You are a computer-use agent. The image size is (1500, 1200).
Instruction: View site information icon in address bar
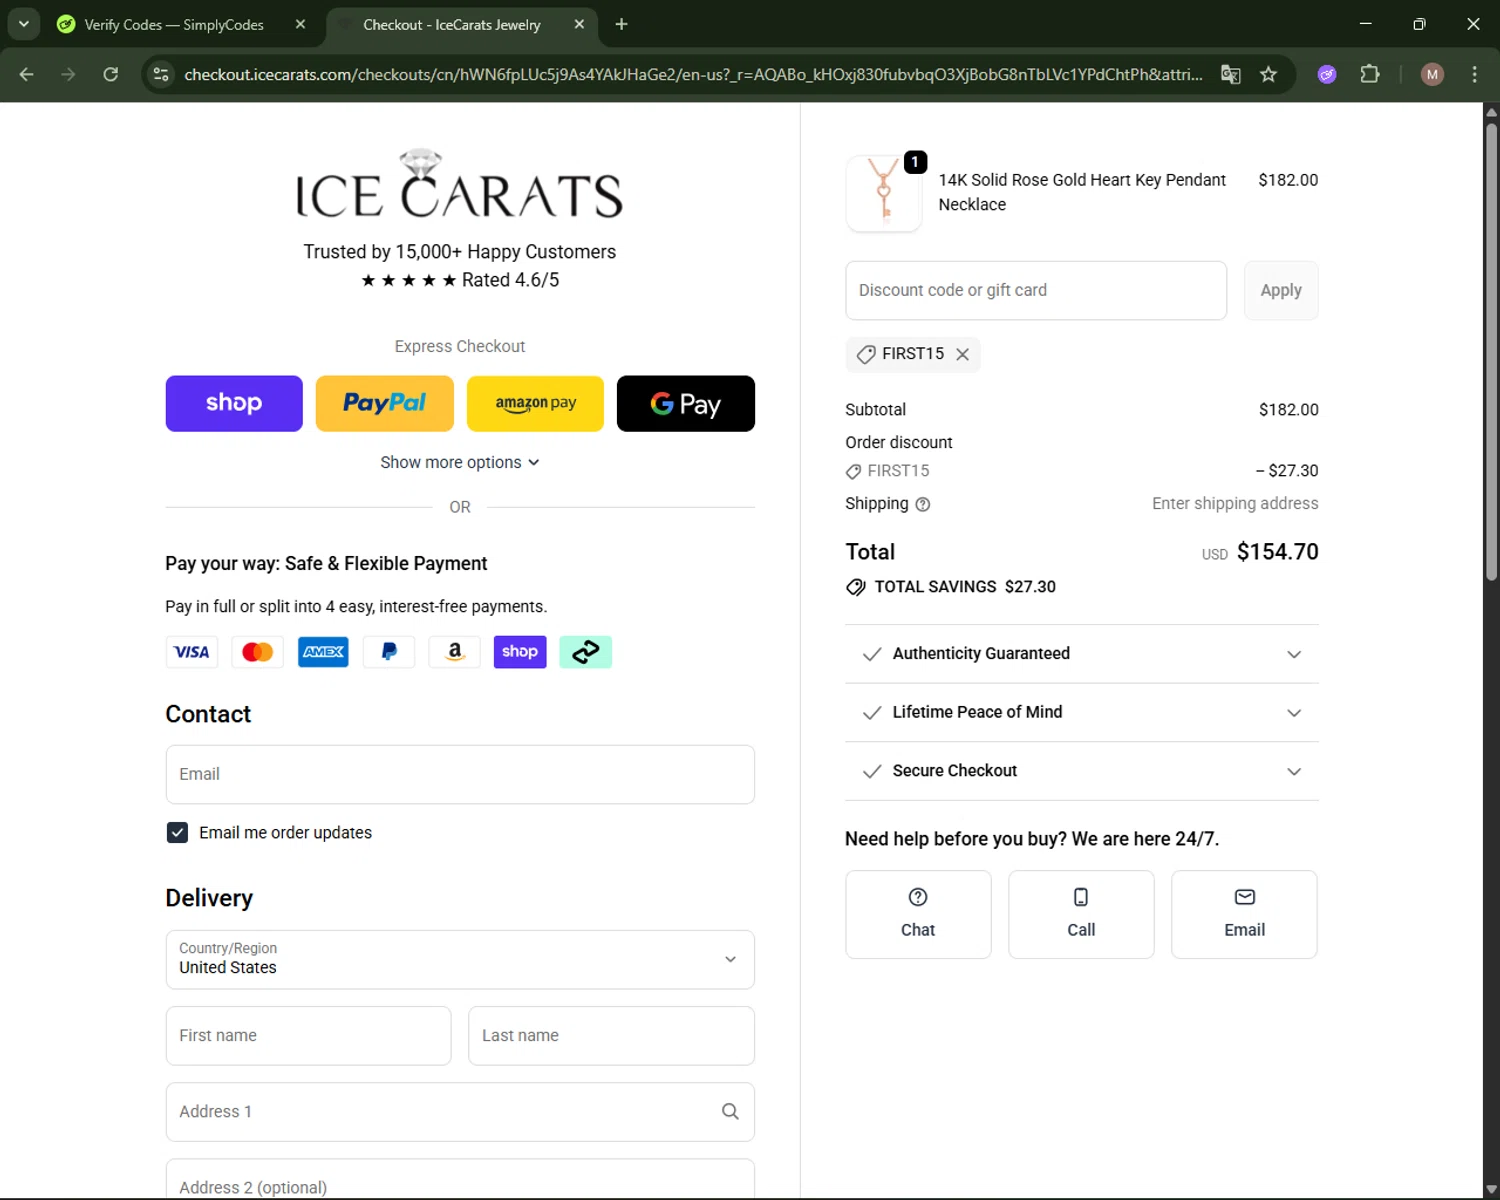161,74
